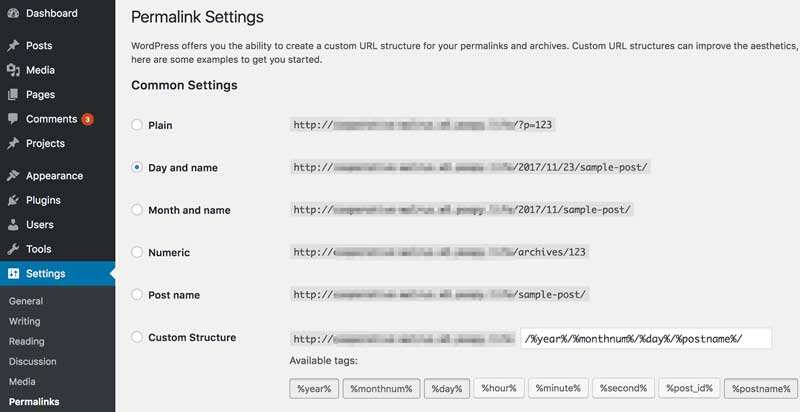Click the Appearance paintbrush icon
Screen dimensions: 800x412
[13, 176]
